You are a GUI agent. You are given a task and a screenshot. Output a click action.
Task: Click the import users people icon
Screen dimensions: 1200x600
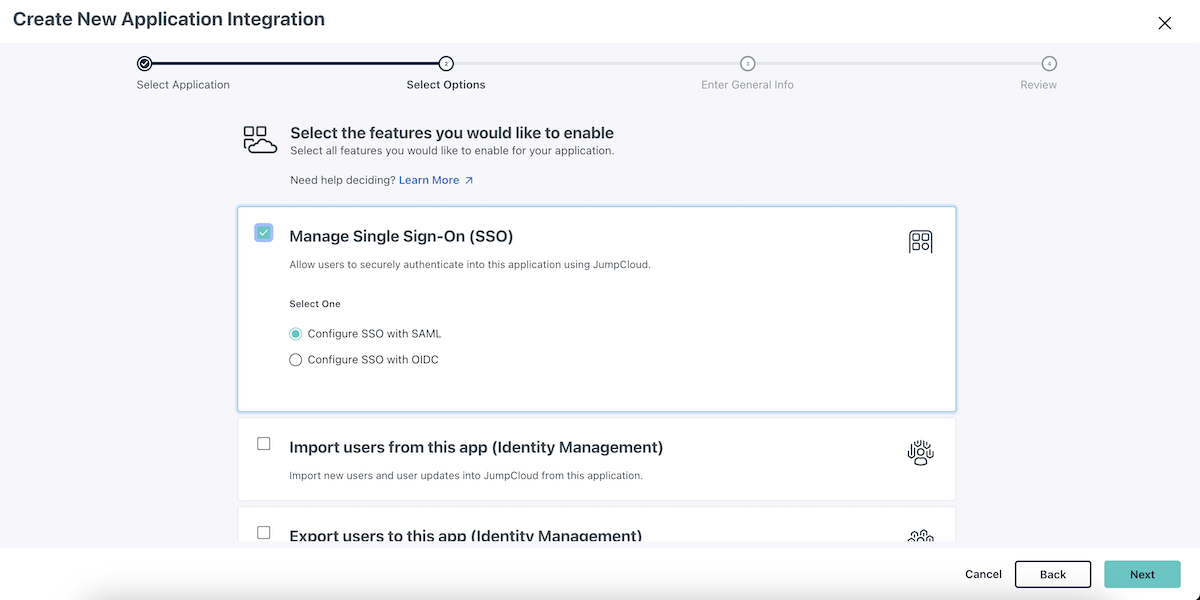pyautogui.click(x=920, y=453)
